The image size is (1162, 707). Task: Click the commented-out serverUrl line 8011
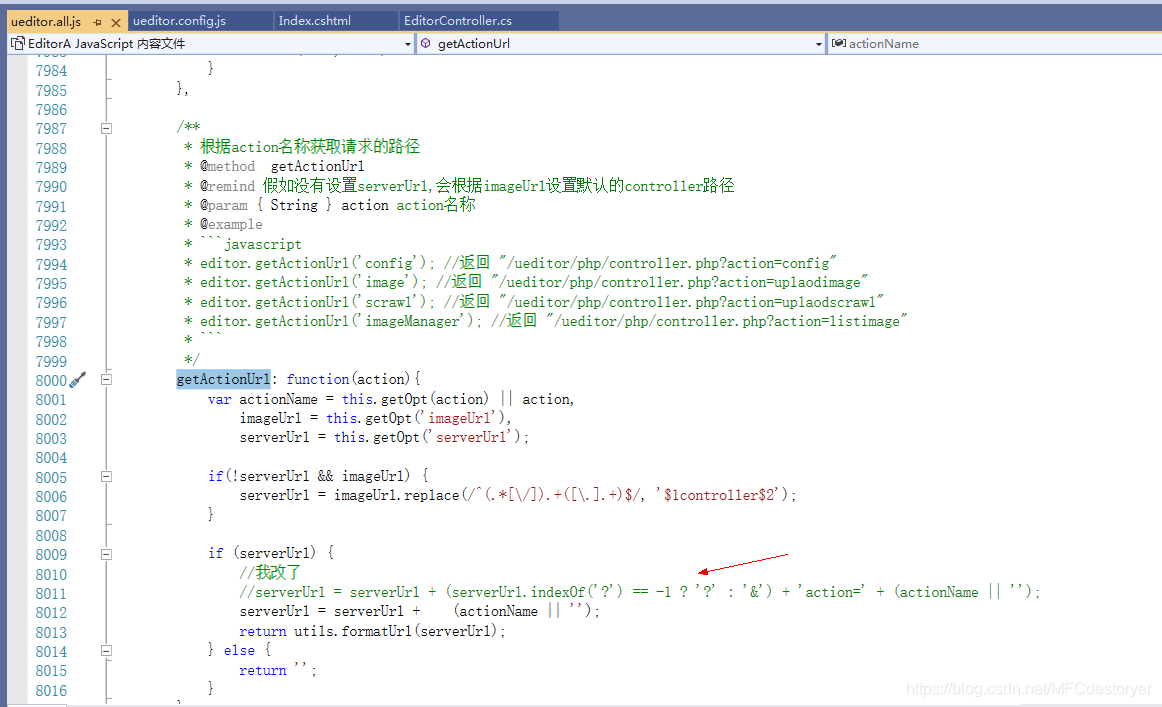coord(640,591)
